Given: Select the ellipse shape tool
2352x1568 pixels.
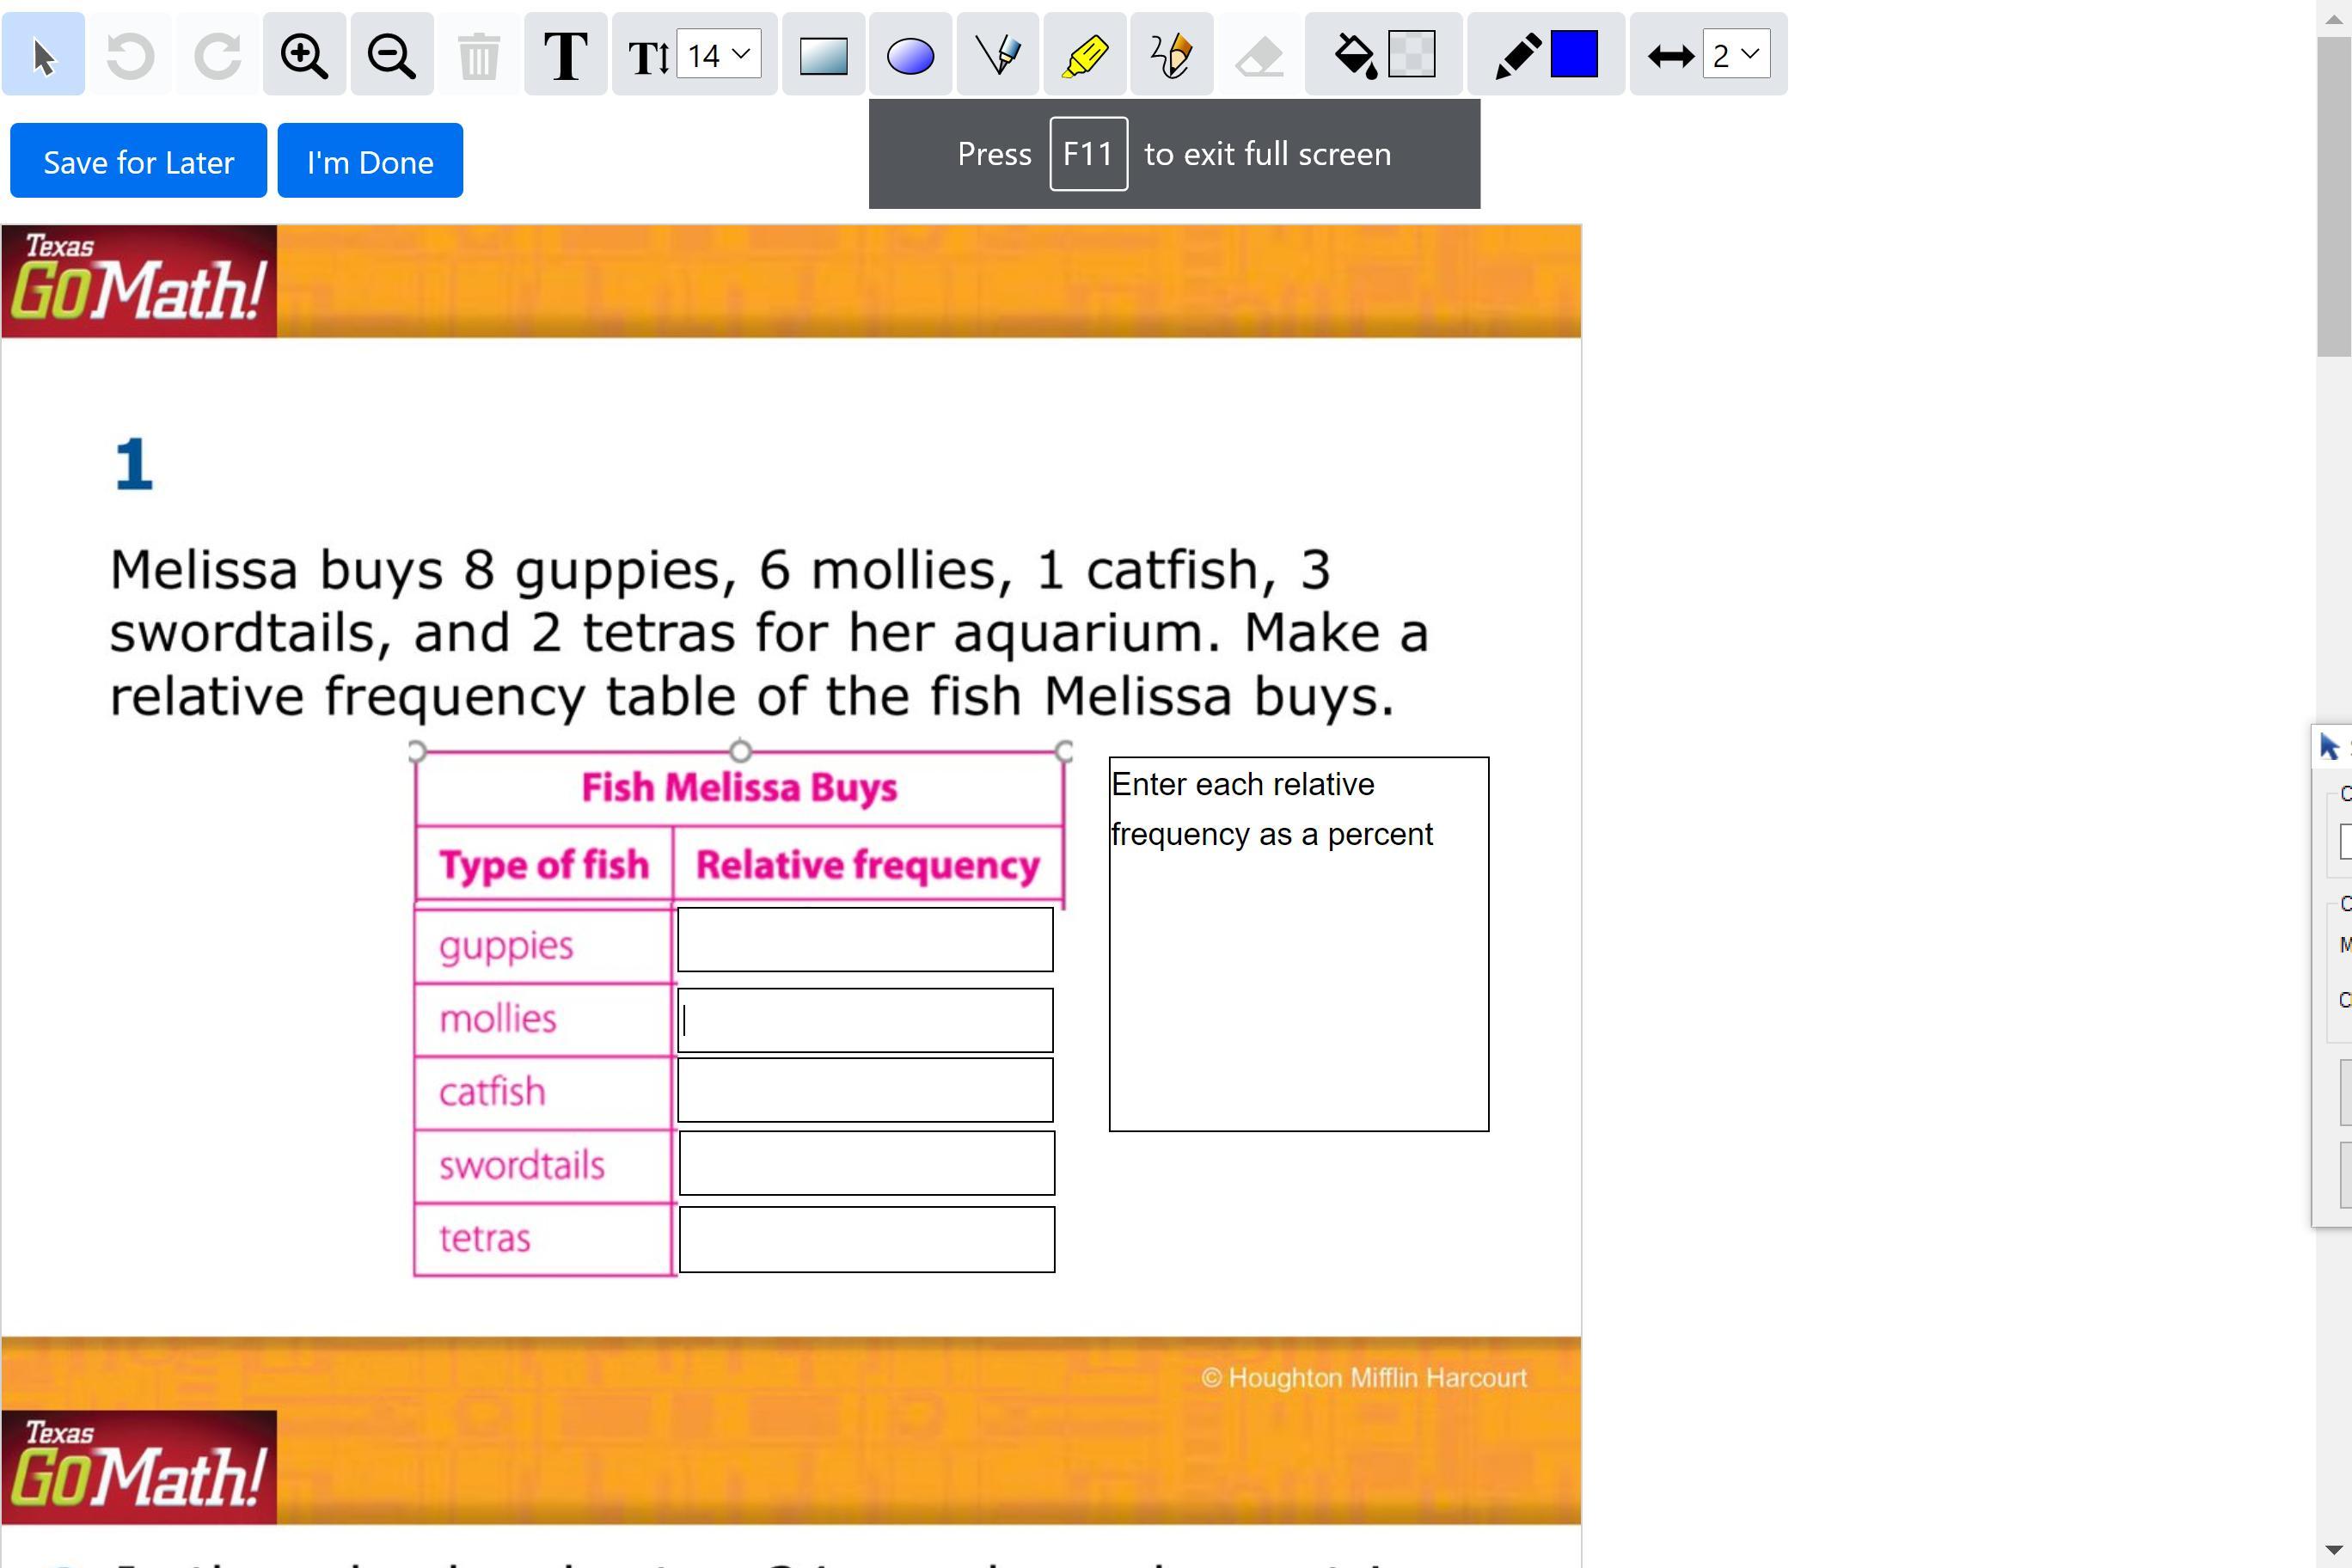Looking at the screenshot, I should click(910, 55).
